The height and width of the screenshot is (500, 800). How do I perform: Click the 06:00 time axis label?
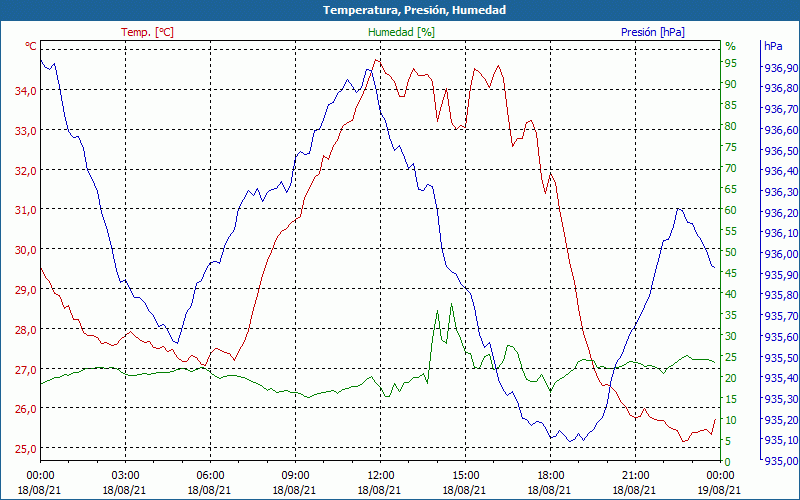click(x=210, y=477)
